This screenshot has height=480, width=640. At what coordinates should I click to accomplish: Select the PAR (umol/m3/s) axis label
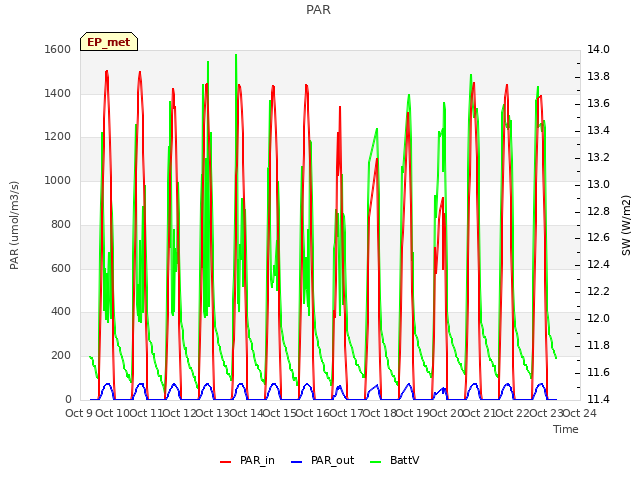(x=14, y=225)
